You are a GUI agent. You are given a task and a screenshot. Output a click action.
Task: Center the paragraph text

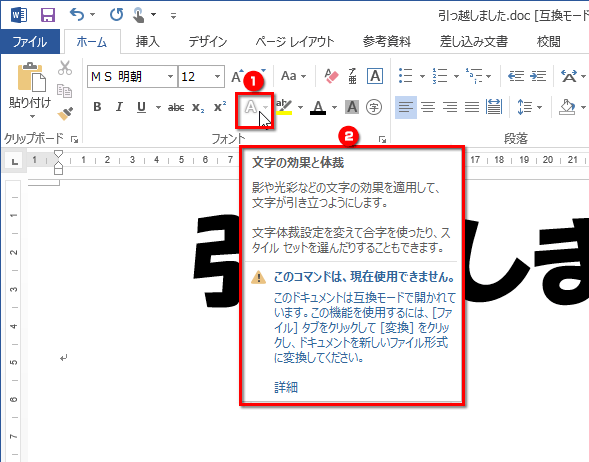tap(428, 107)
